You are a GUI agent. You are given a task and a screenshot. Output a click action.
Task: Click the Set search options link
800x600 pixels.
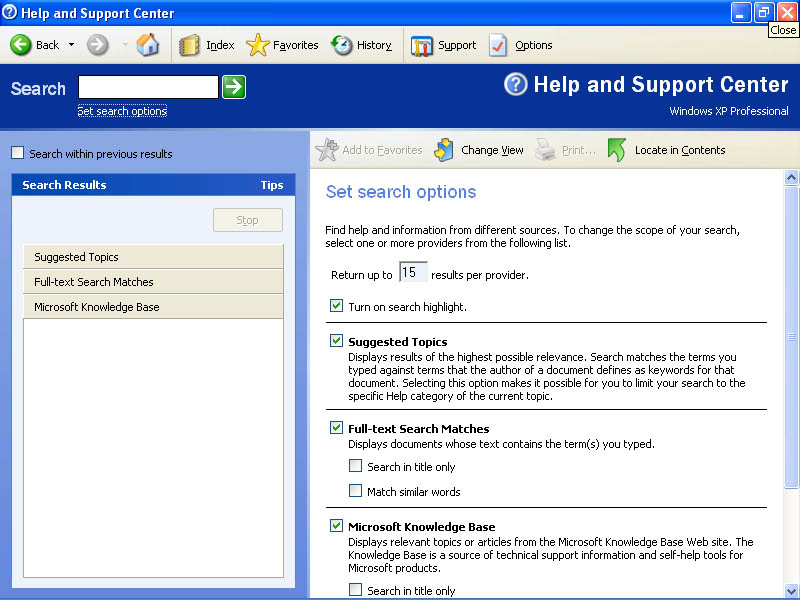pyautogui.click(x=122, y=111)
